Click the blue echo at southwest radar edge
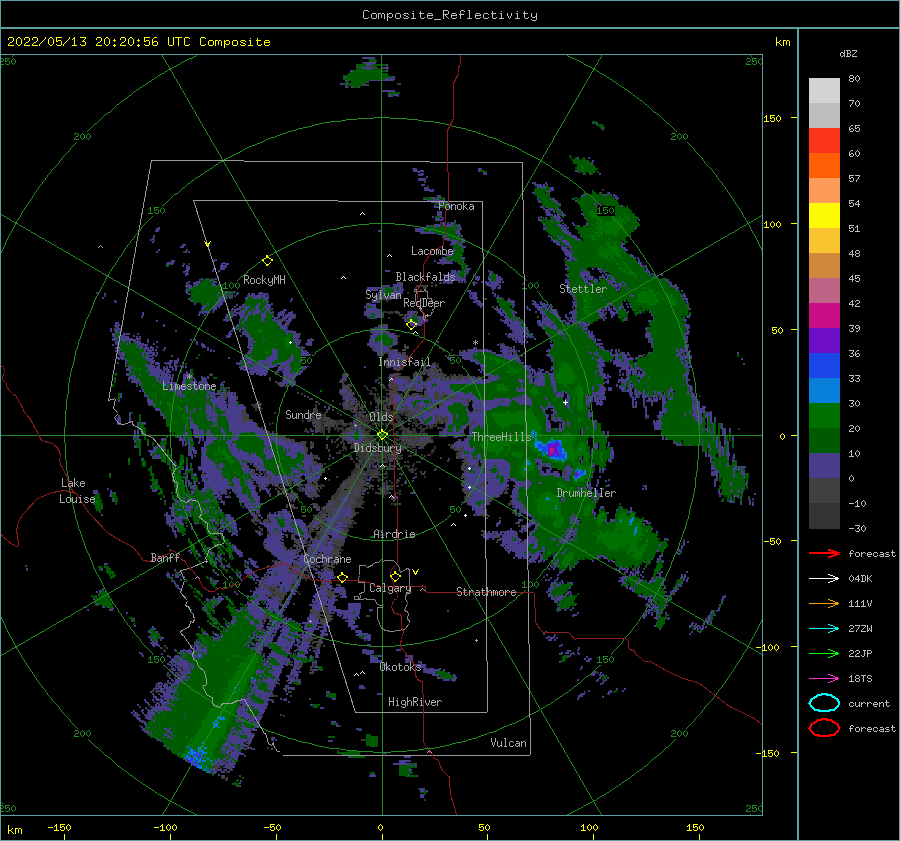900x841 pixels. pos(198,756)
